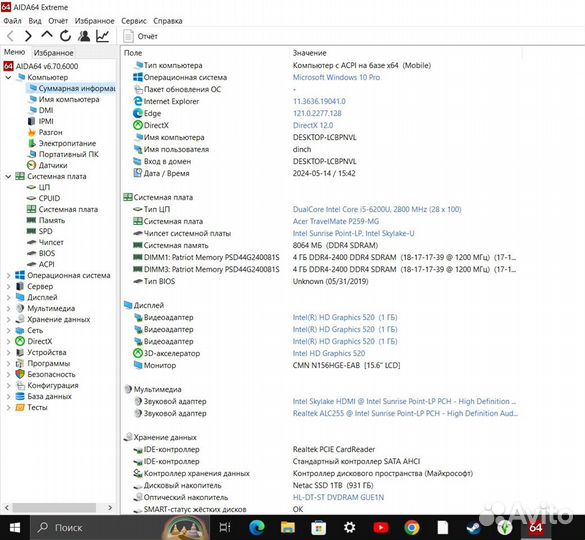Select the Электропитание battery icon item
This screenshot has width=585, height=540.
32,143
